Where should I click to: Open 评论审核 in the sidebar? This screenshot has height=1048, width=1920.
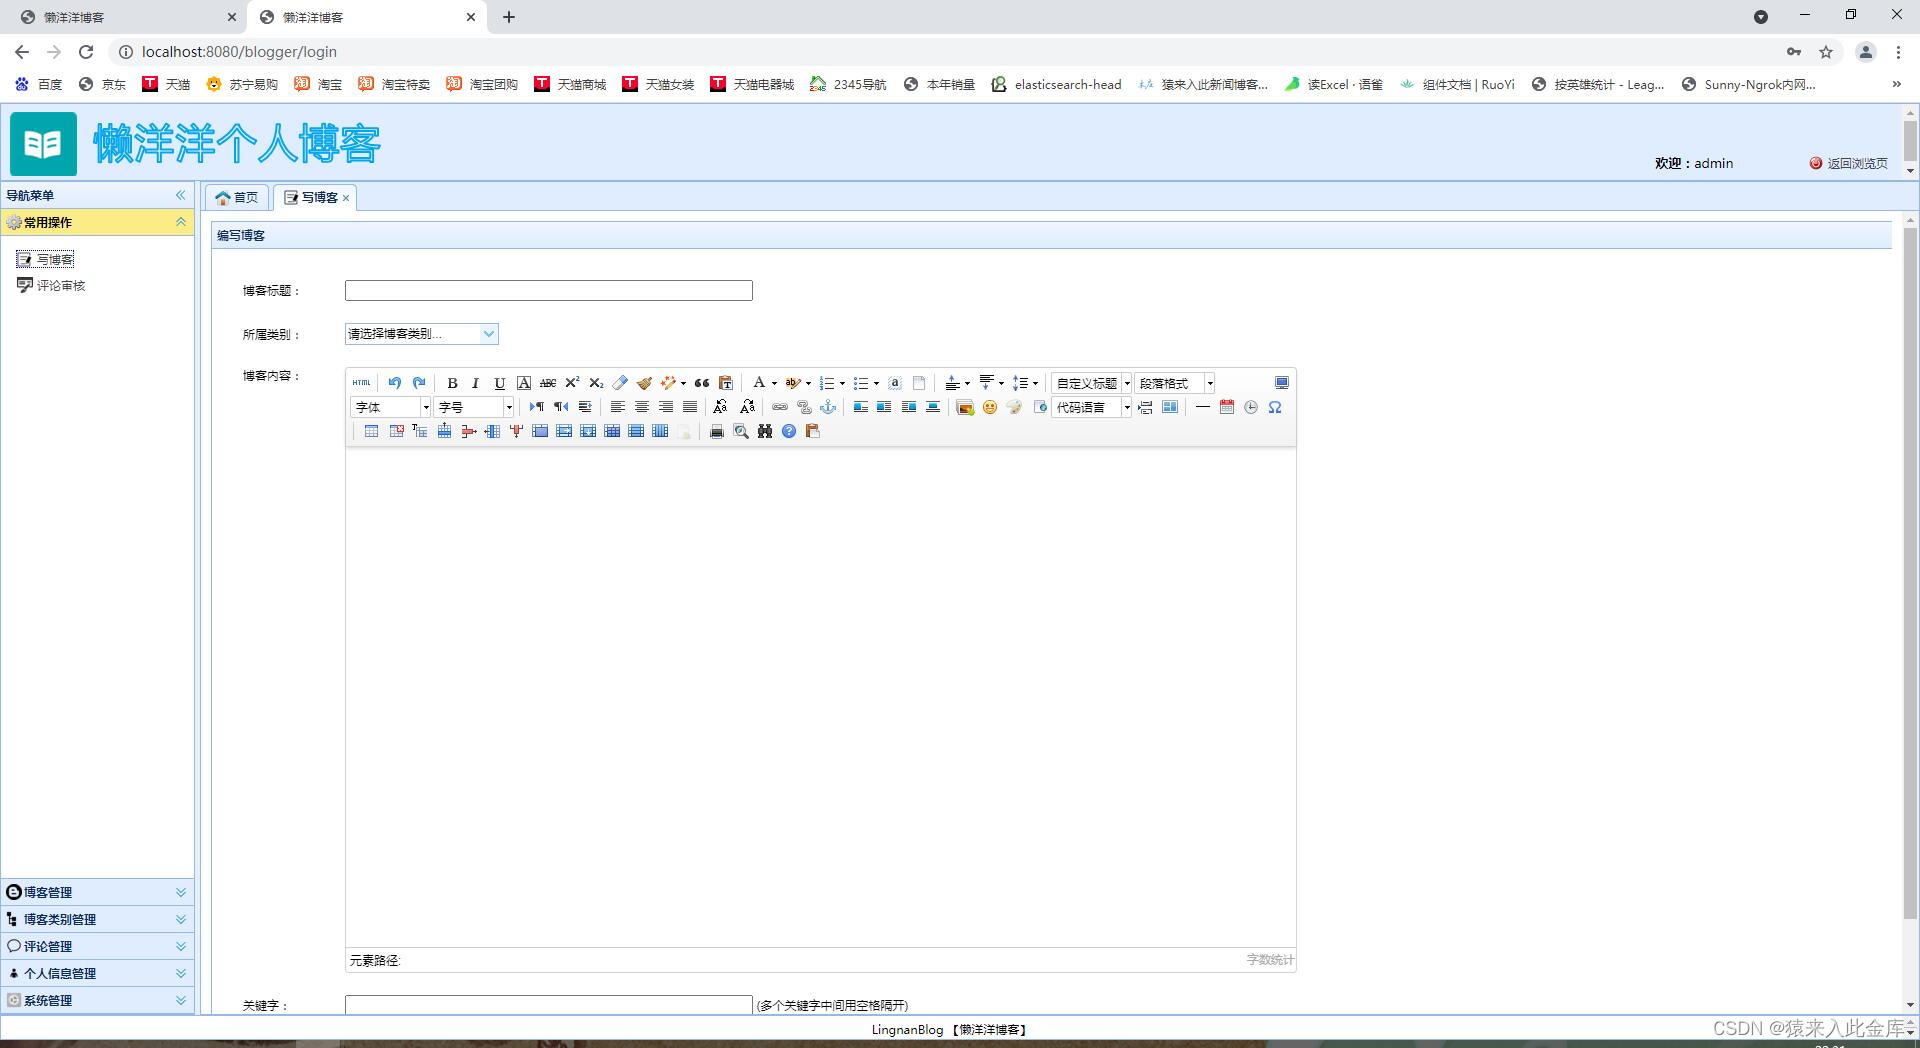click(52, 286)
